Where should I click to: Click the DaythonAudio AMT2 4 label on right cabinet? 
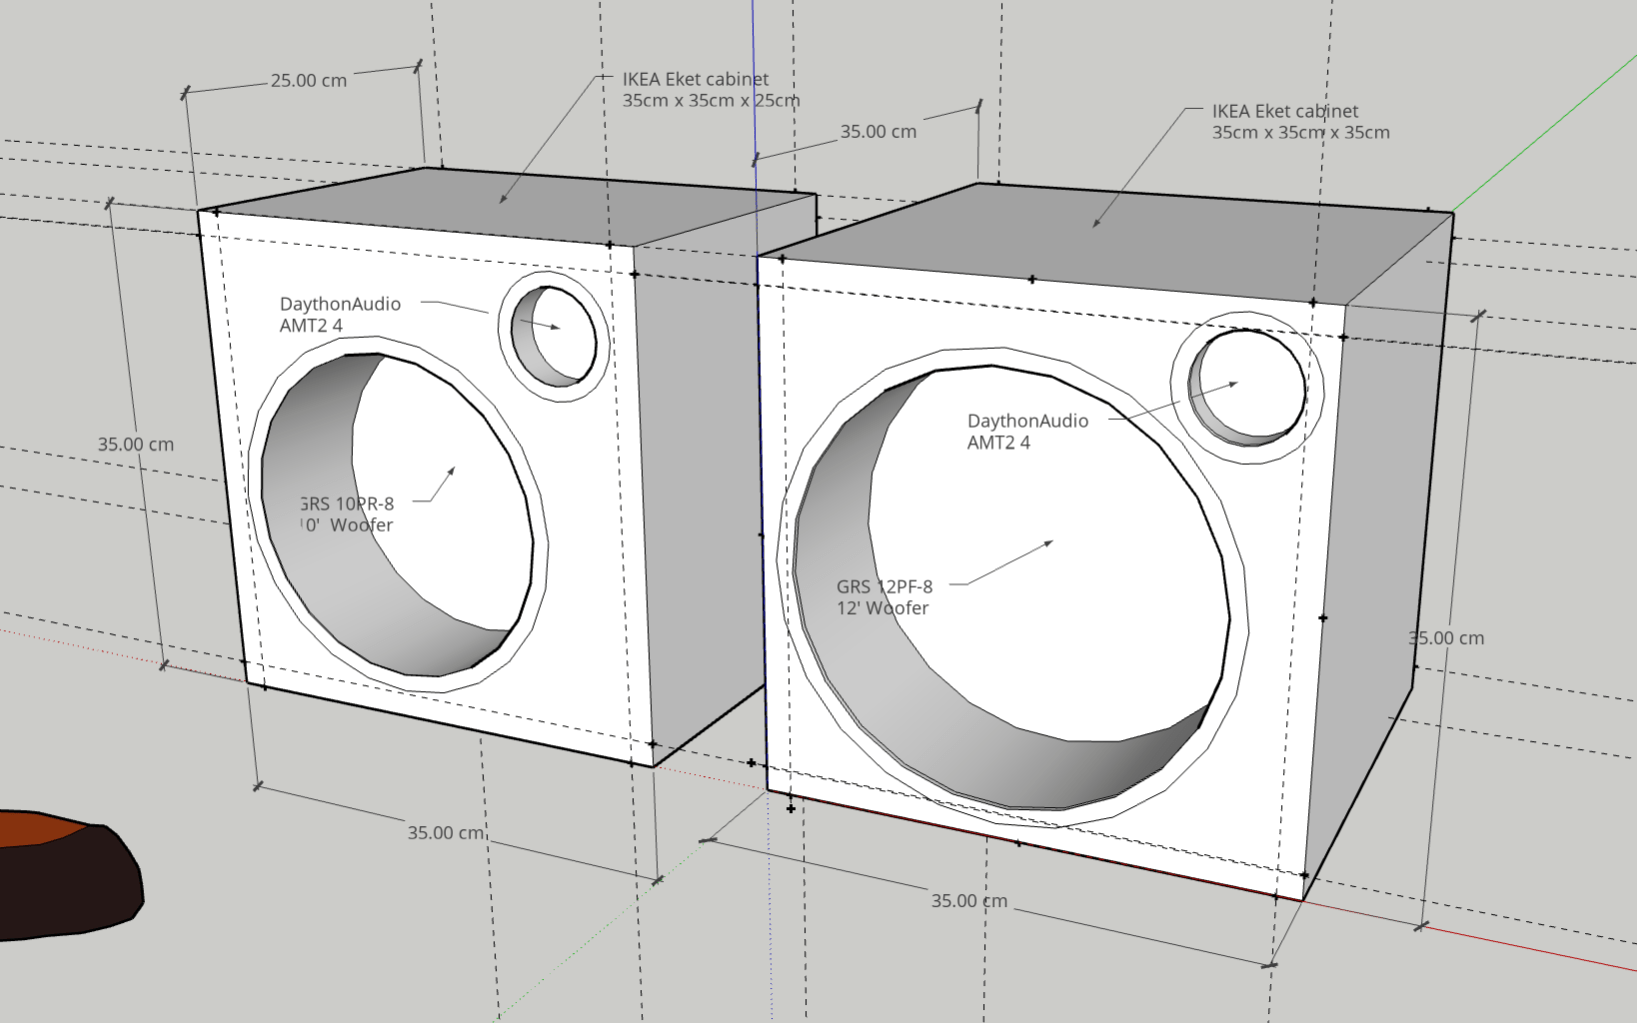(1028, 432)
